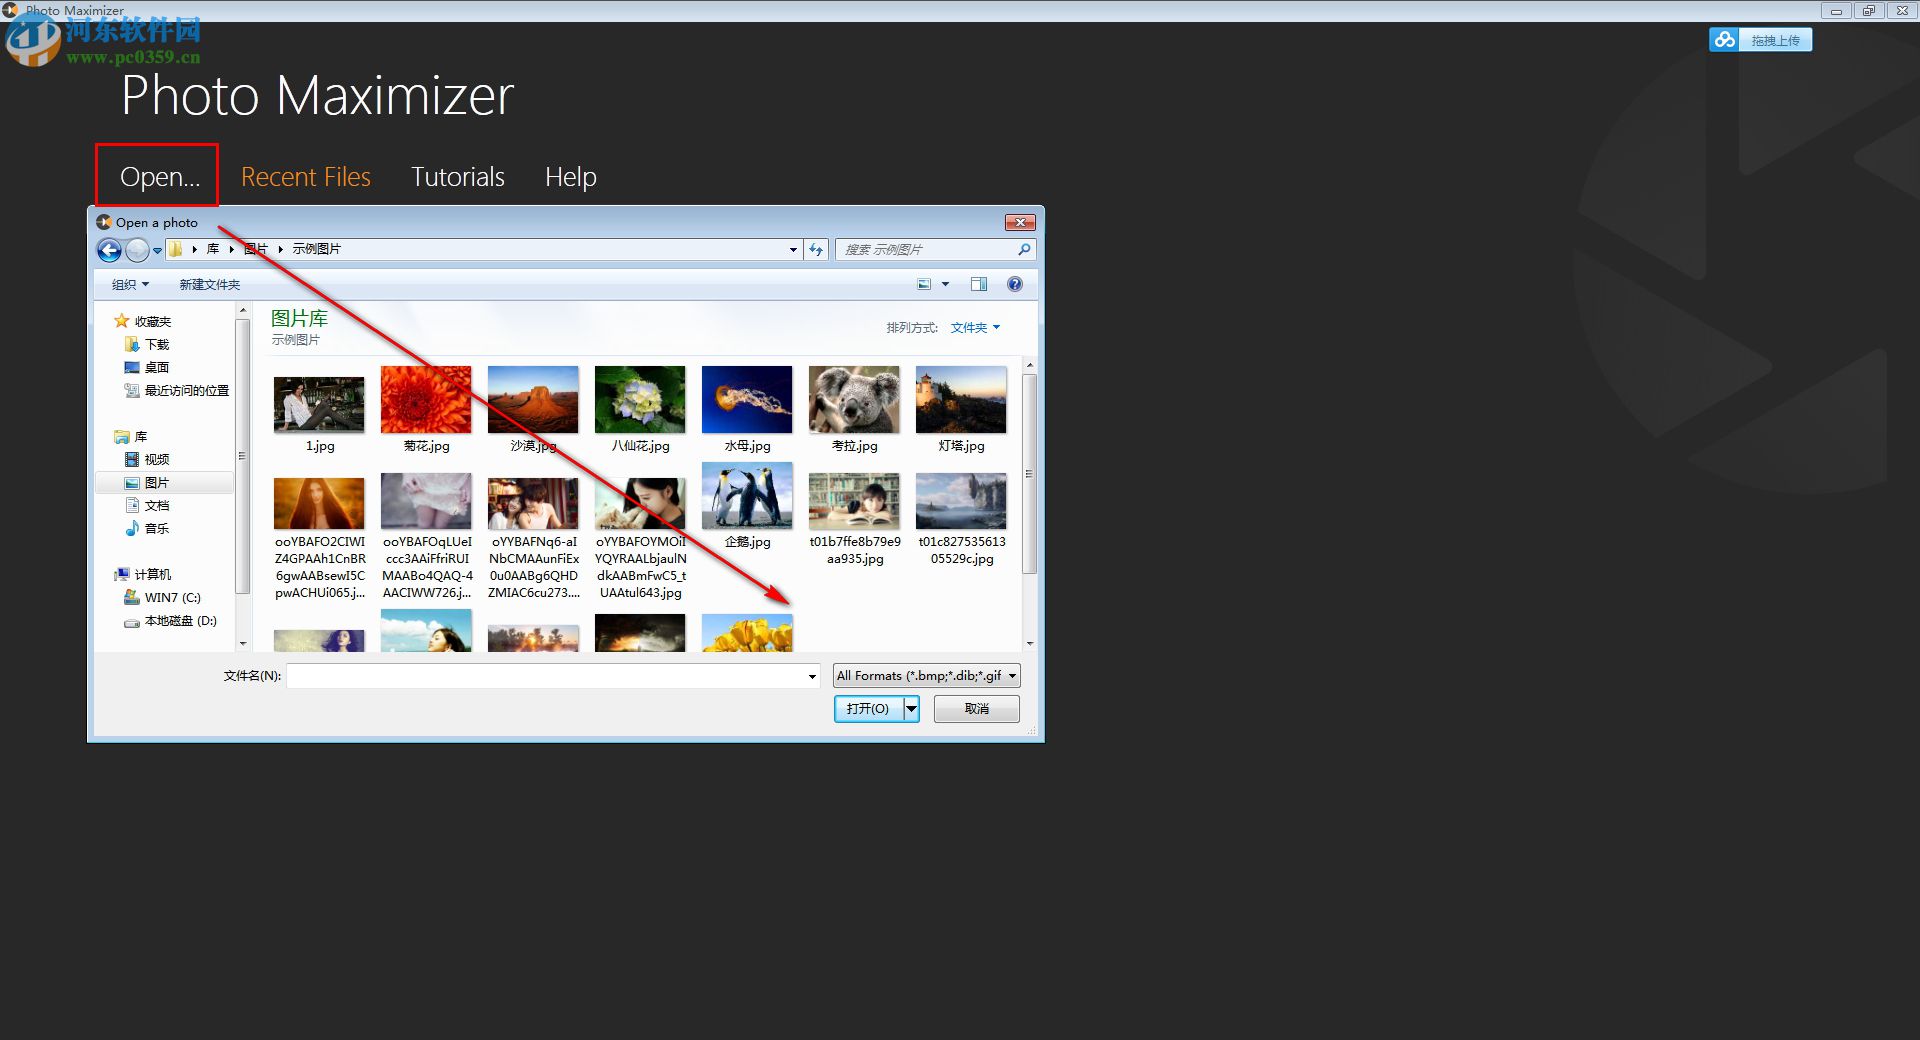The image size is (1920, 1040).
Task: Open the 文件夹 arrange-by dropdown
Action: click(x=975, y=328)
